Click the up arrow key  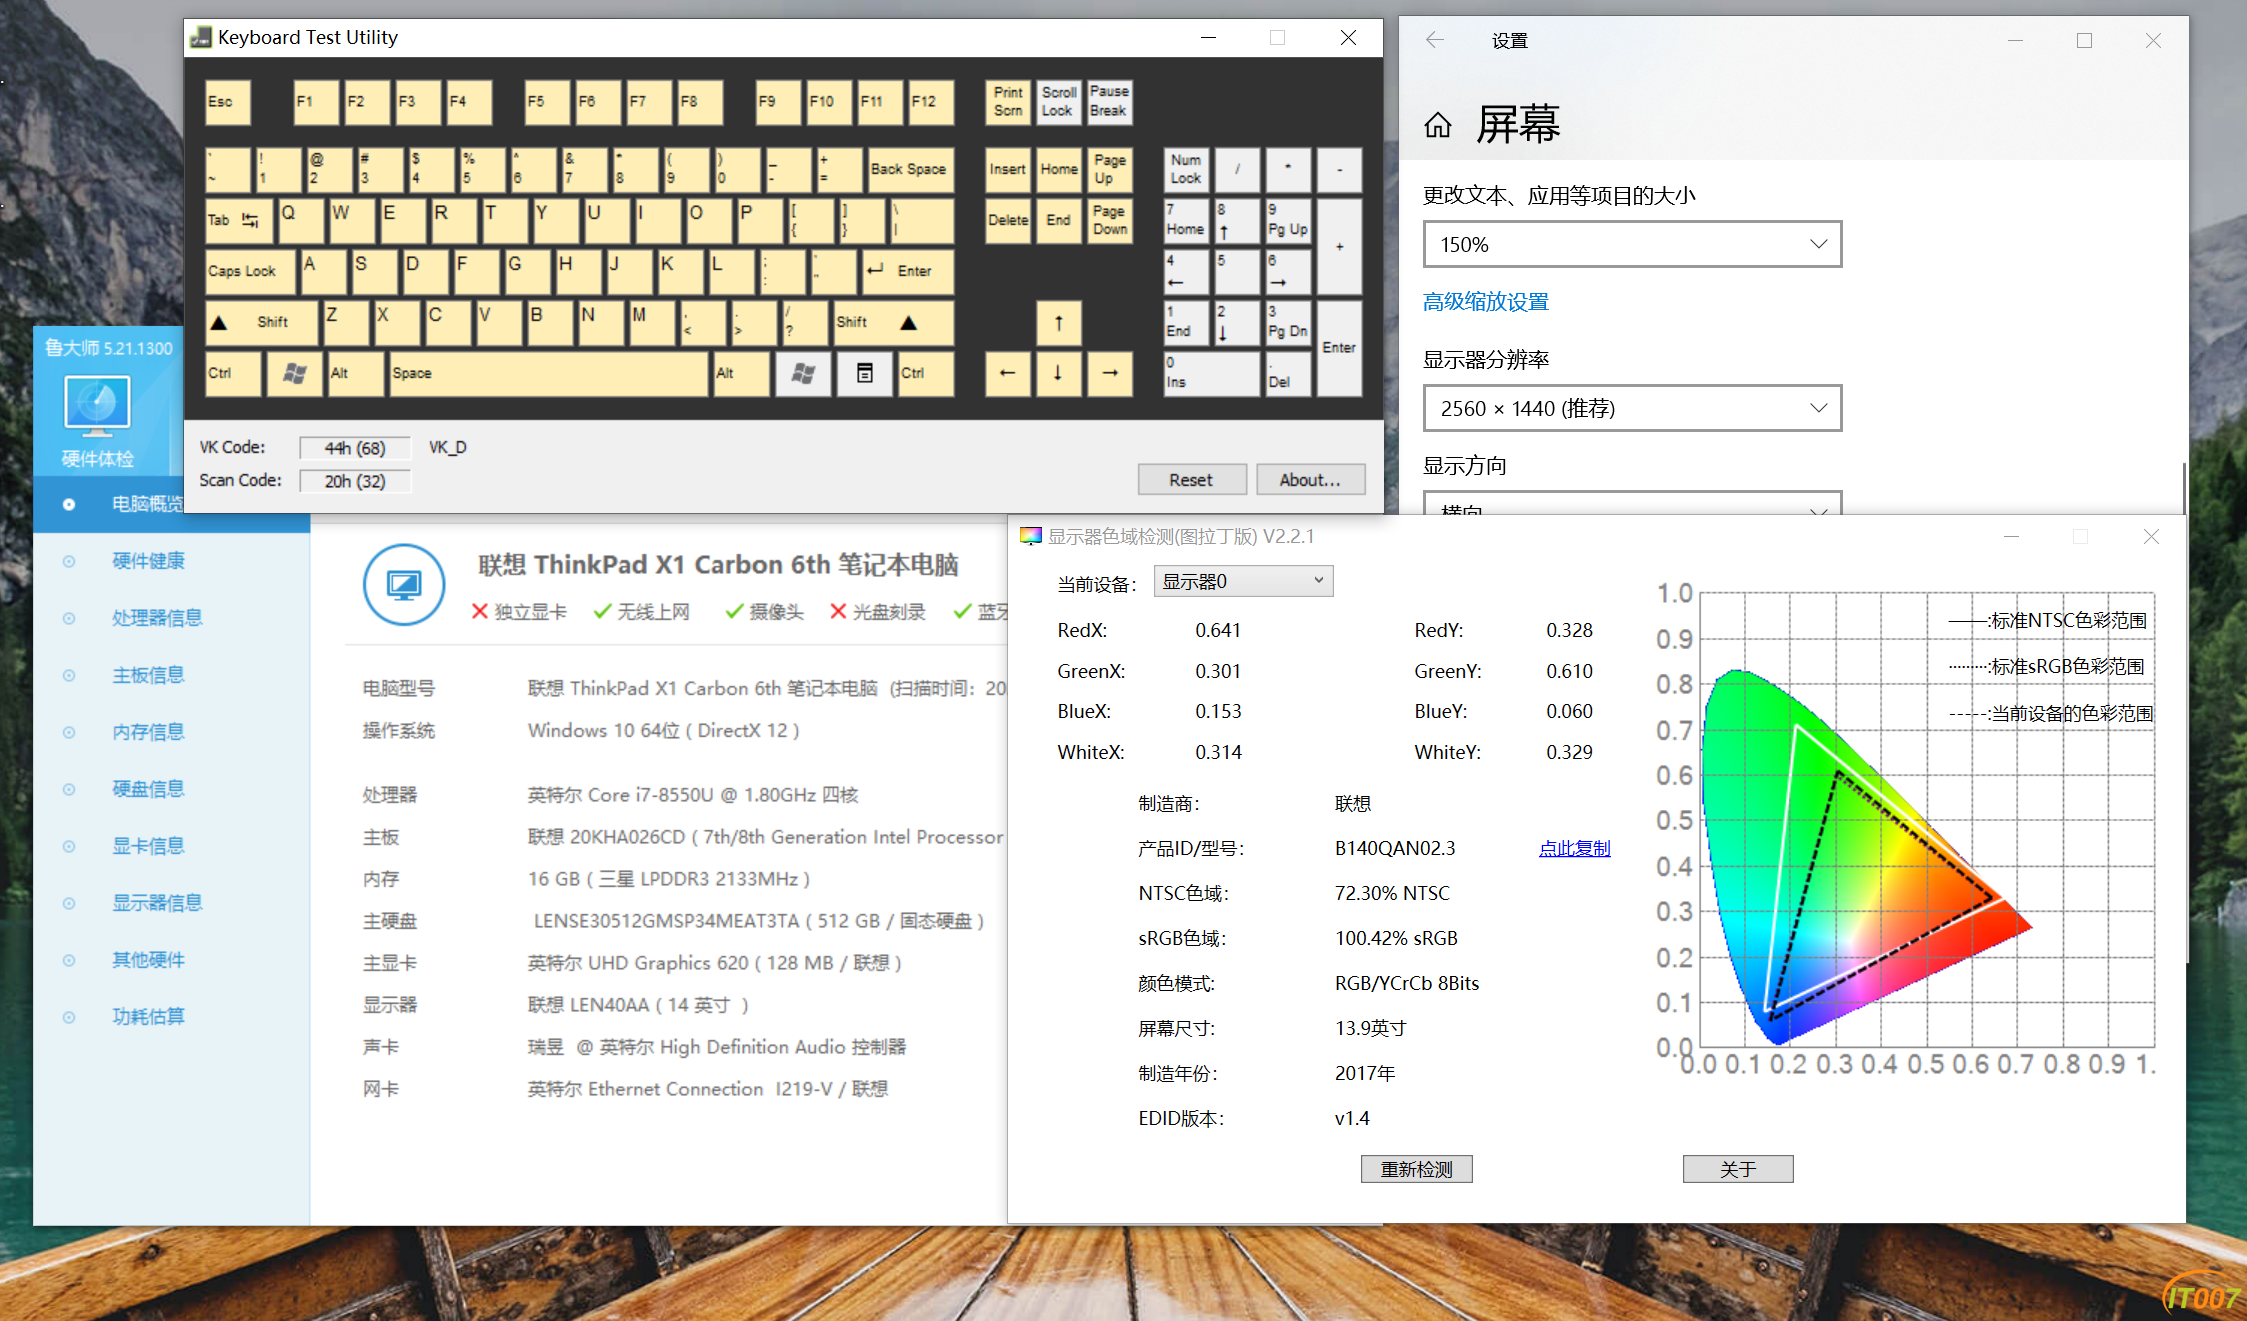pyautogui.click(x=1058, y=323)
